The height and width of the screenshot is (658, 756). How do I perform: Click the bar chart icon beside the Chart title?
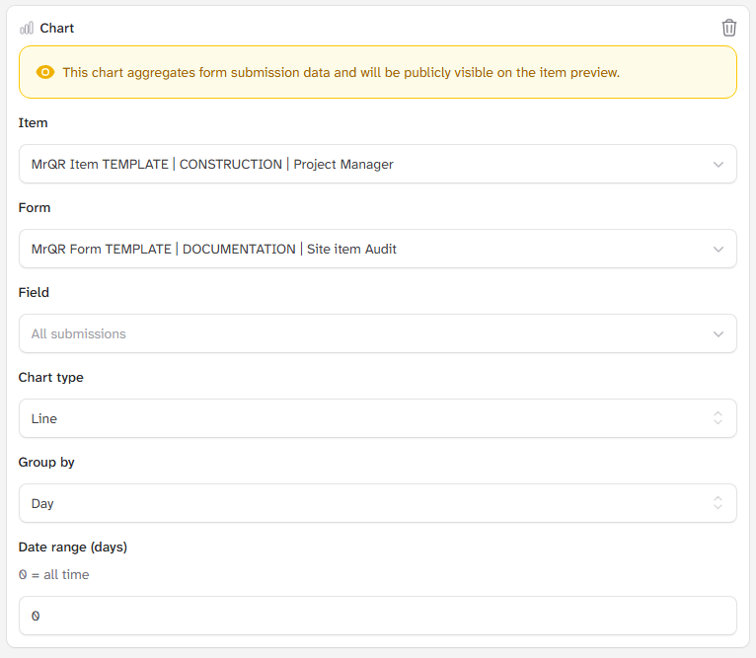coord(27,28)
